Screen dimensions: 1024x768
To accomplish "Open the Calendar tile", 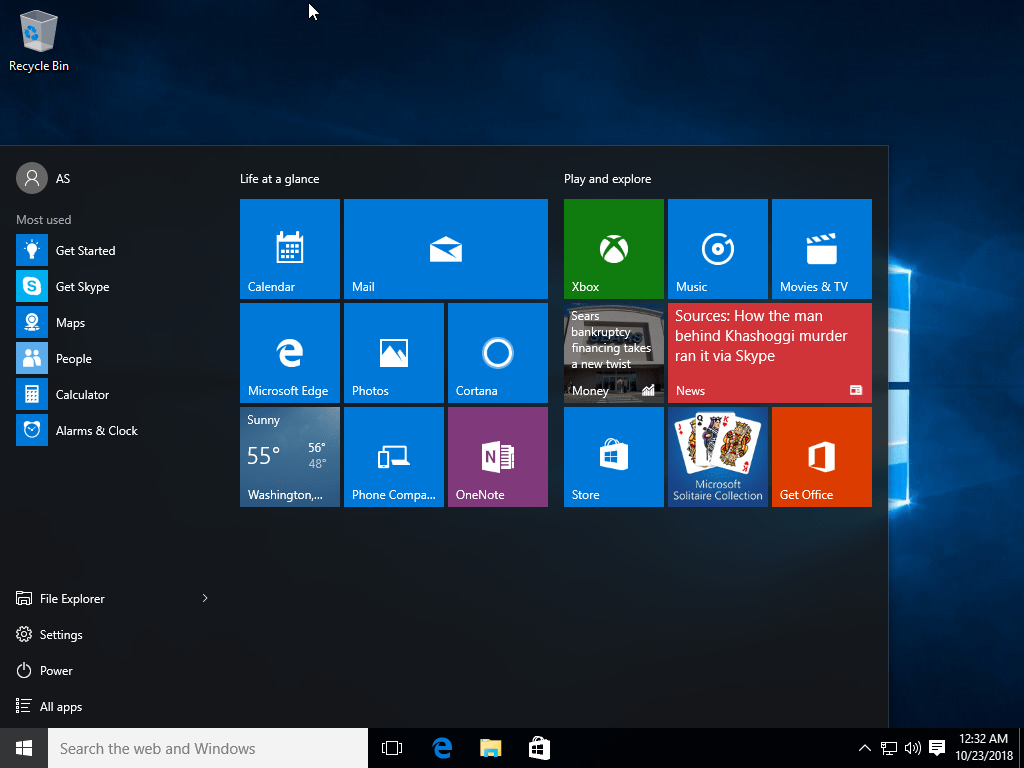I will click(290, 249).
